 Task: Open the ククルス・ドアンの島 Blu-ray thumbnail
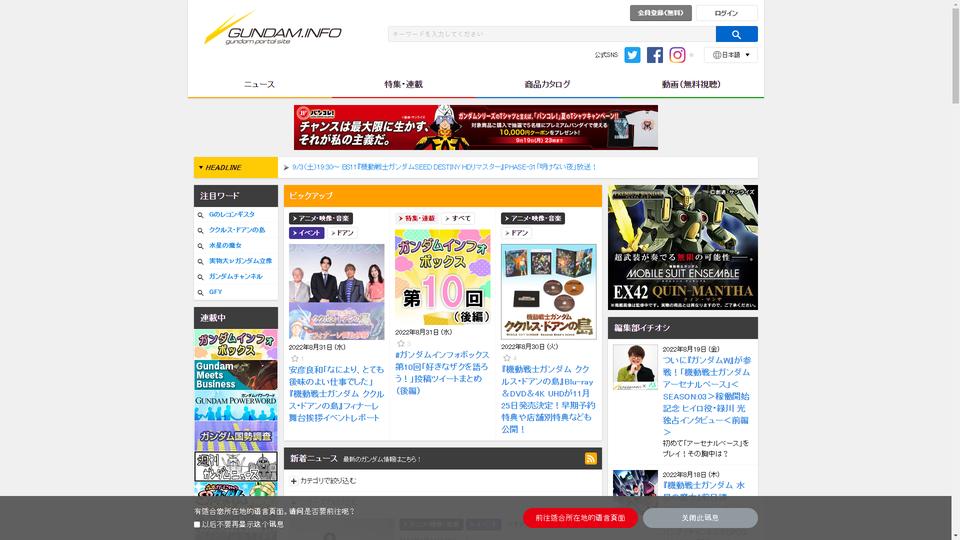(x=549, y=291)
